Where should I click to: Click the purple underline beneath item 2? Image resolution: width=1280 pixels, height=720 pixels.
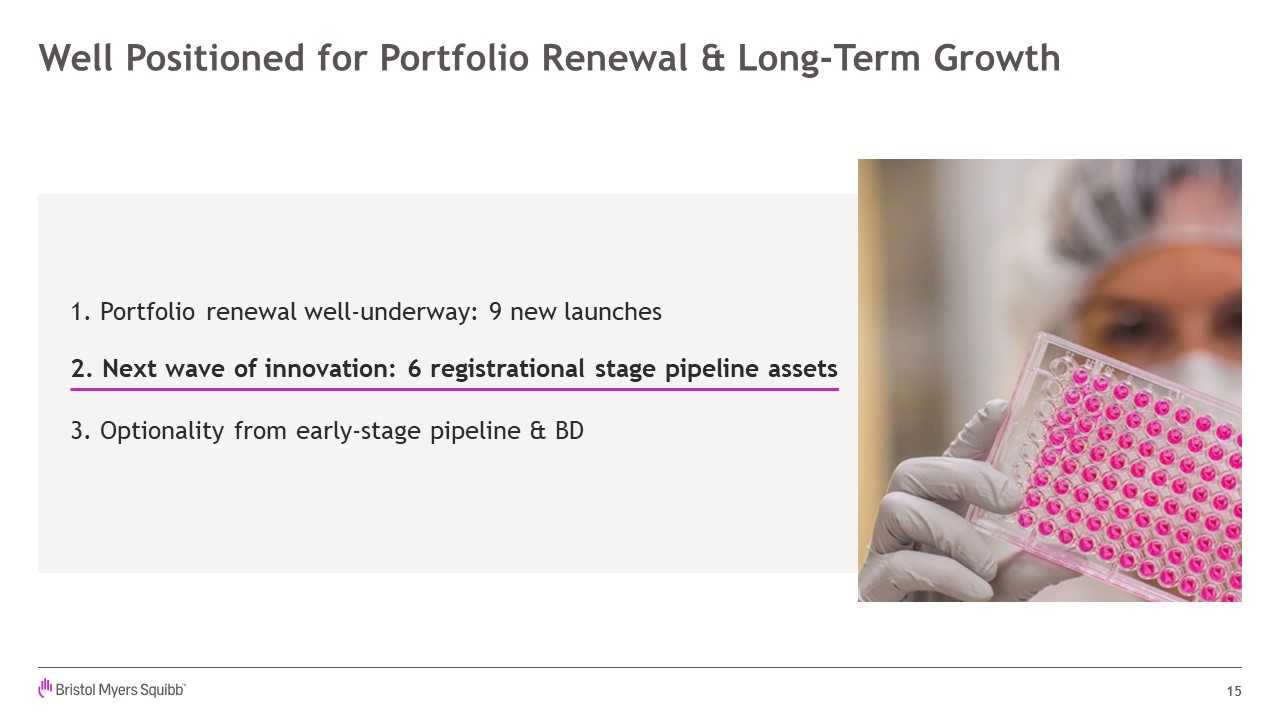[454, 388]
